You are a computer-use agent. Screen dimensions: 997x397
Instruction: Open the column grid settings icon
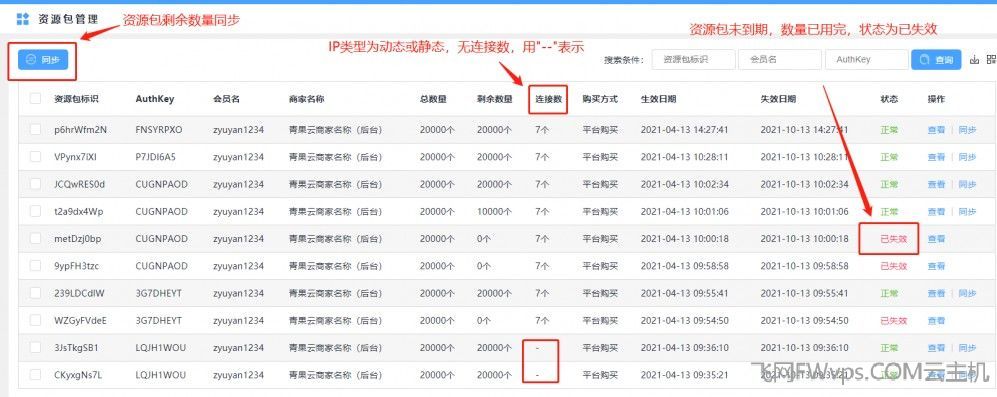point(991,60)
